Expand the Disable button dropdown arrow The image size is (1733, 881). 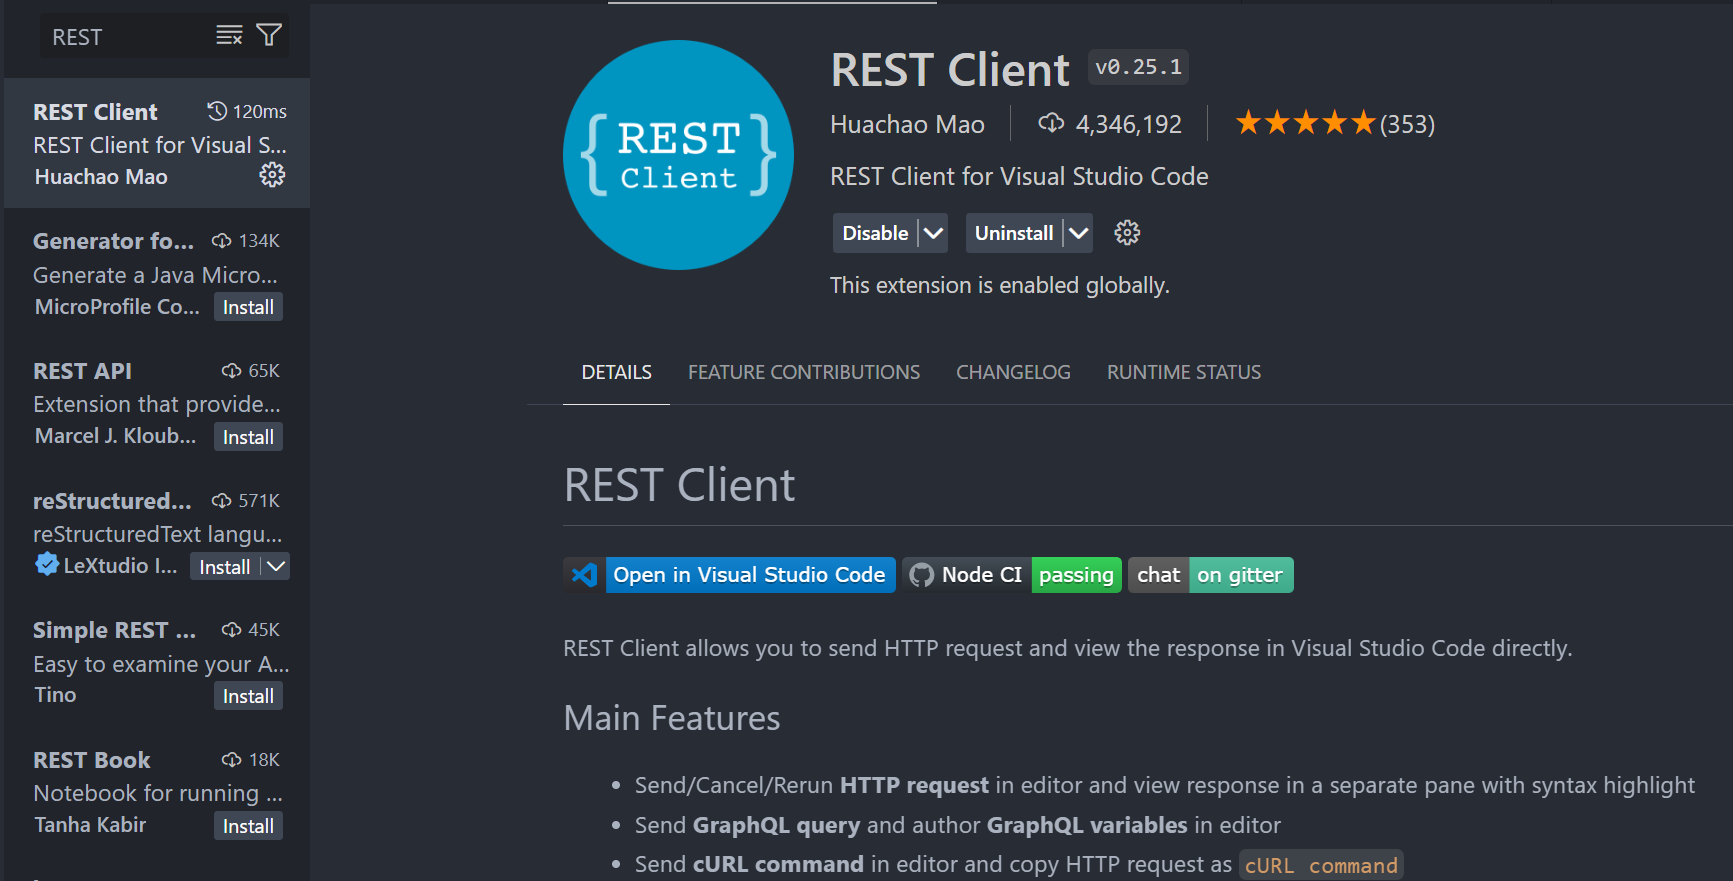(x=933, y=233)
